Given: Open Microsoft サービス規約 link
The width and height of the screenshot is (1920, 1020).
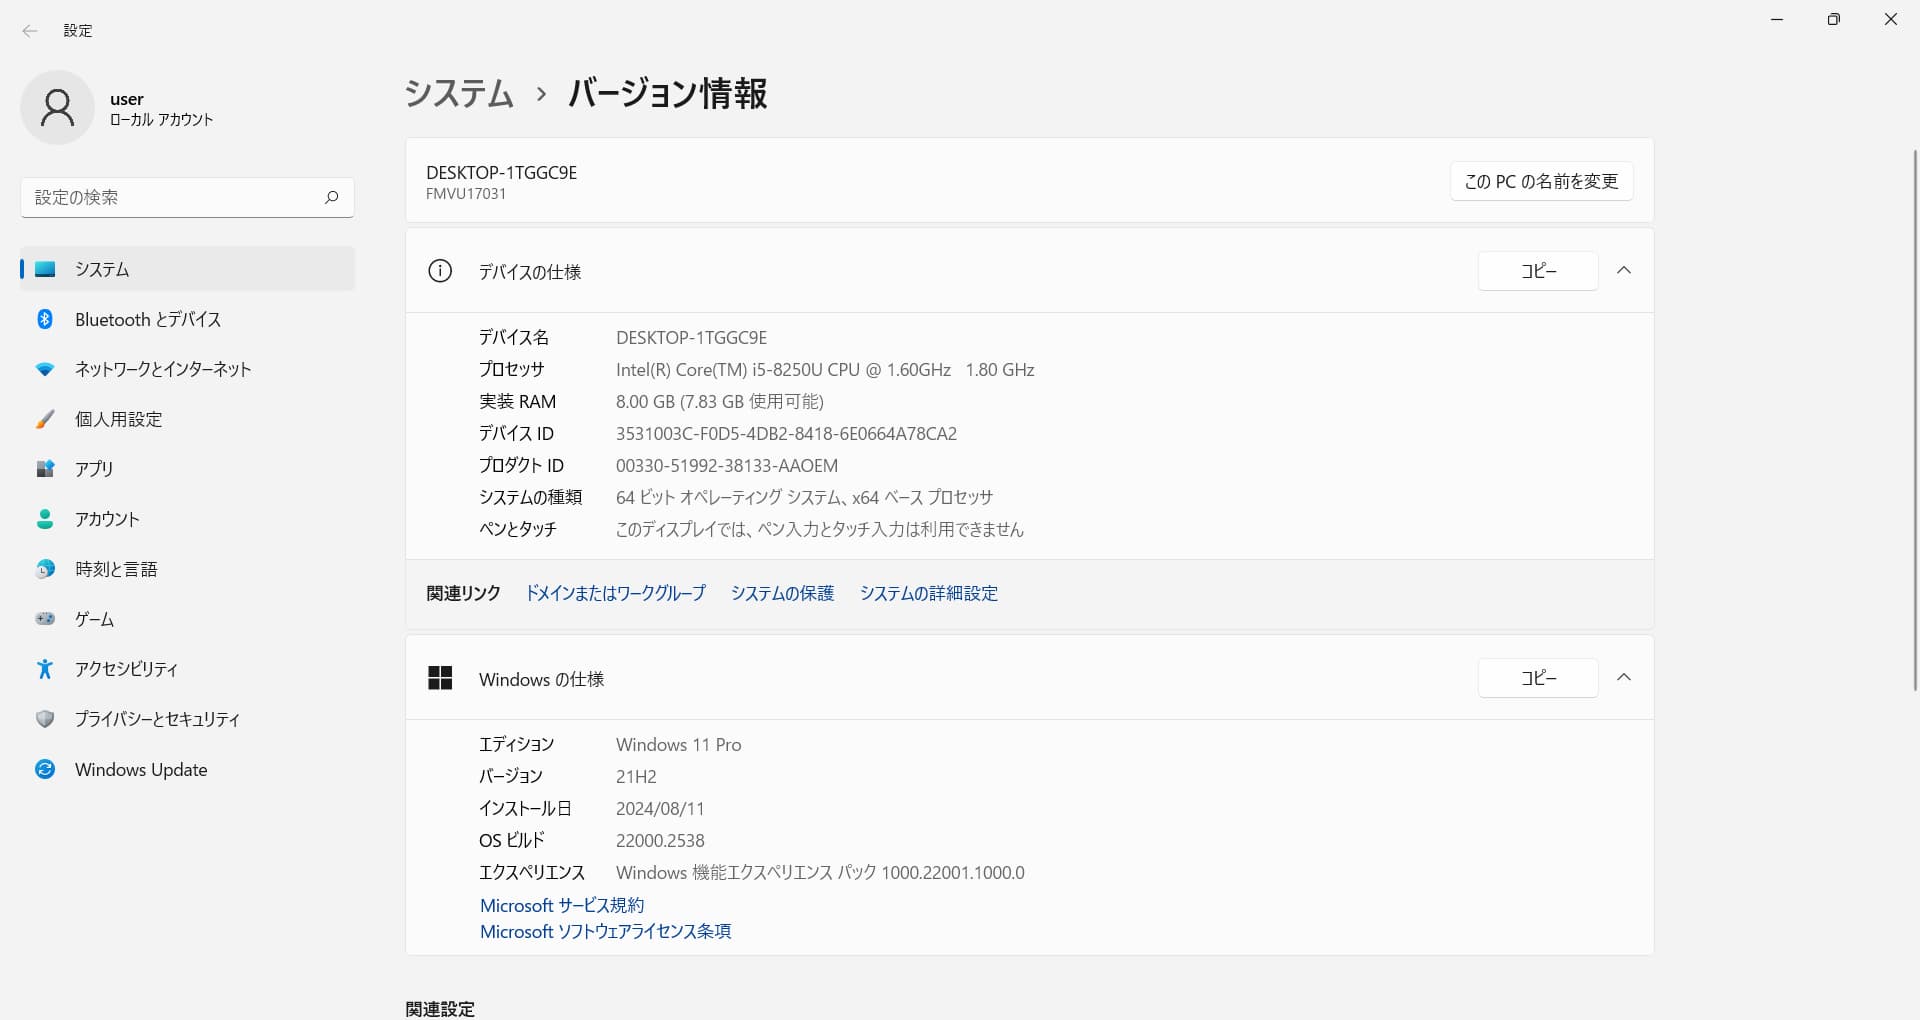Looking at the screenshot, I should click(x=562, y=905).
